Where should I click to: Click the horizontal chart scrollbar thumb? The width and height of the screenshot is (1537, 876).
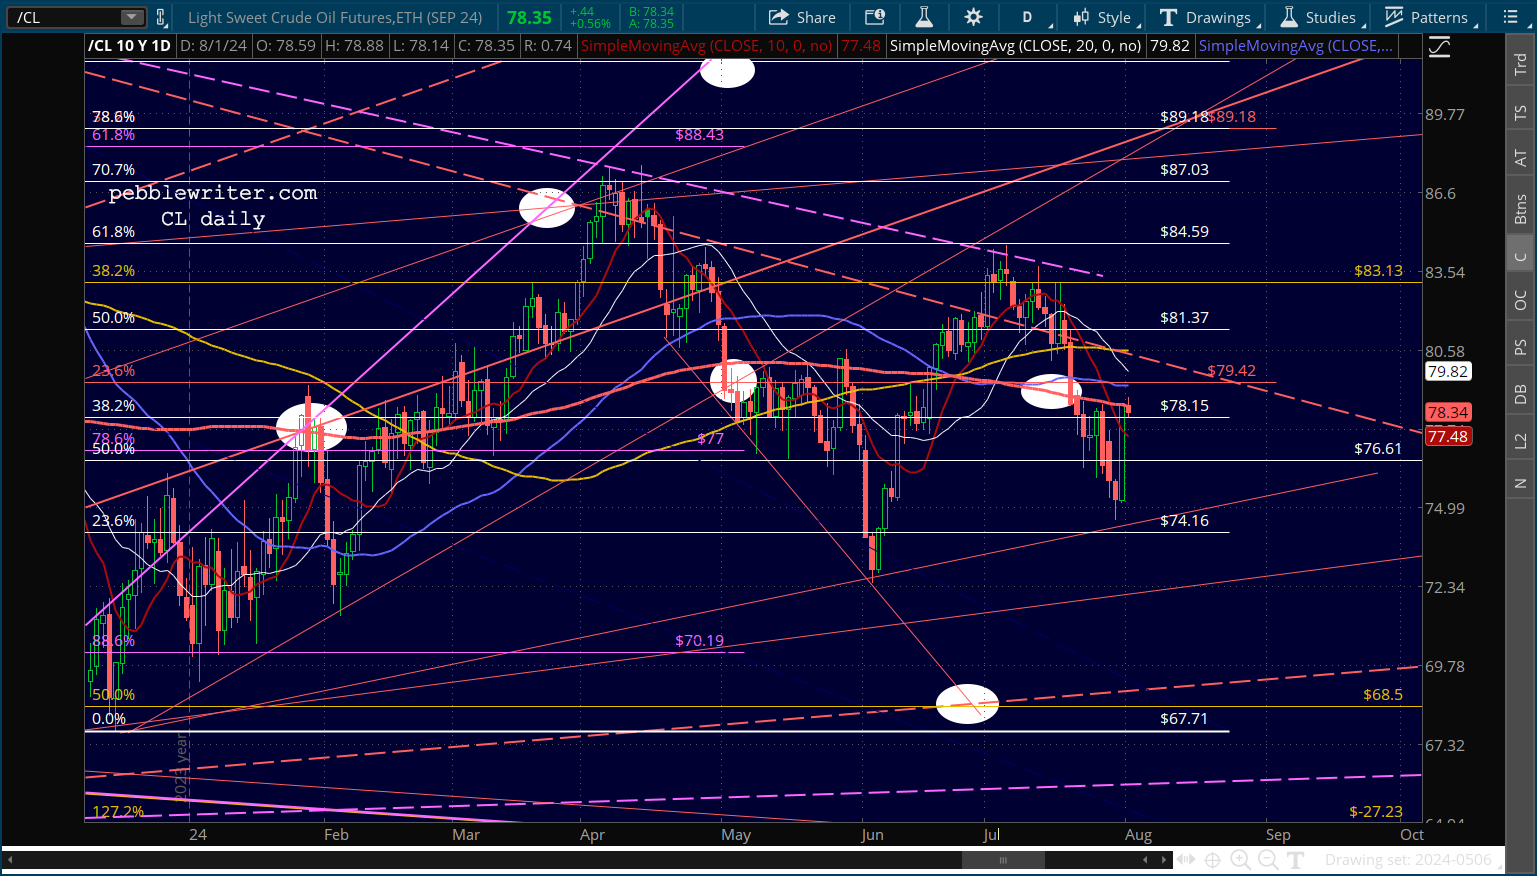(x=1003, y=860)
